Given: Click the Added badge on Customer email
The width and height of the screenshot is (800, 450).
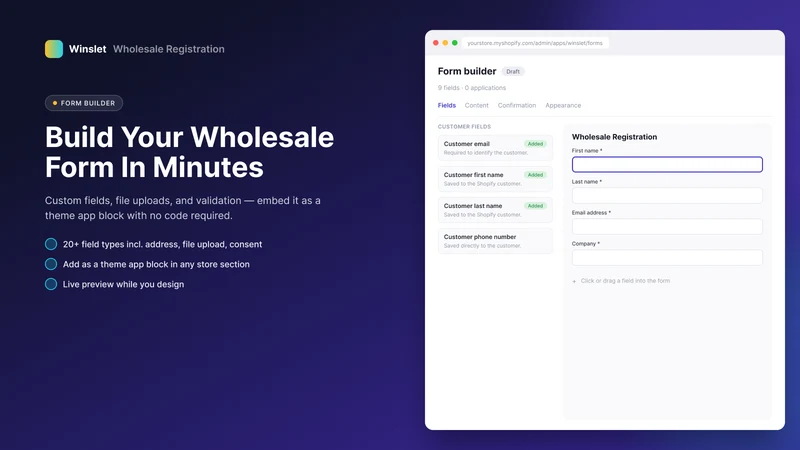Looking at the screenshot, I should 535,144.
